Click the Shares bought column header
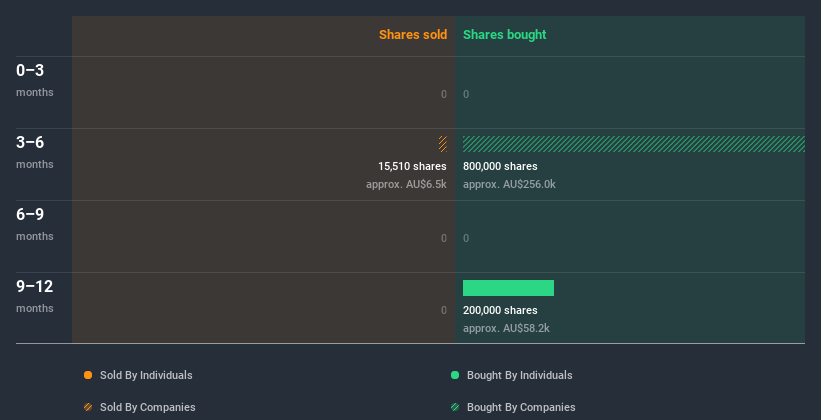 point(504,35)
